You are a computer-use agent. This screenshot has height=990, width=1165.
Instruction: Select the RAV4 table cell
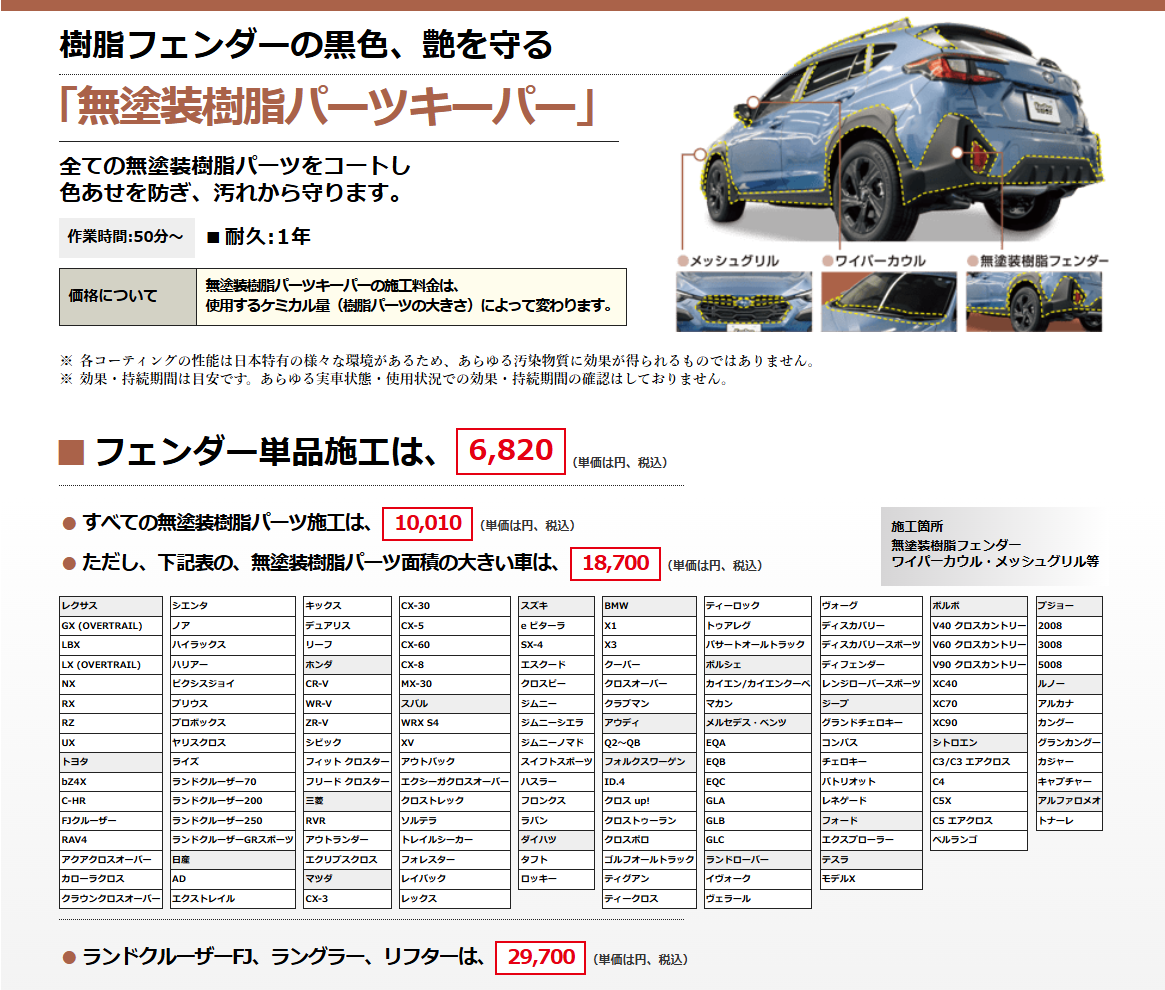pyautogui.click(x=111, y=840)
